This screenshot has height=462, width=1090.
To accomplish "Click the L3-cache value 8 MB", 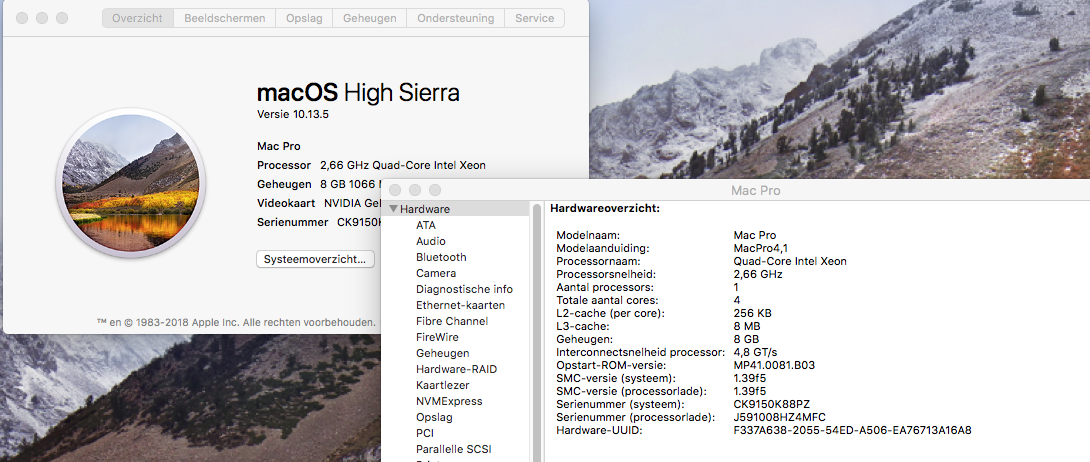I will click(x=747, y=326).
